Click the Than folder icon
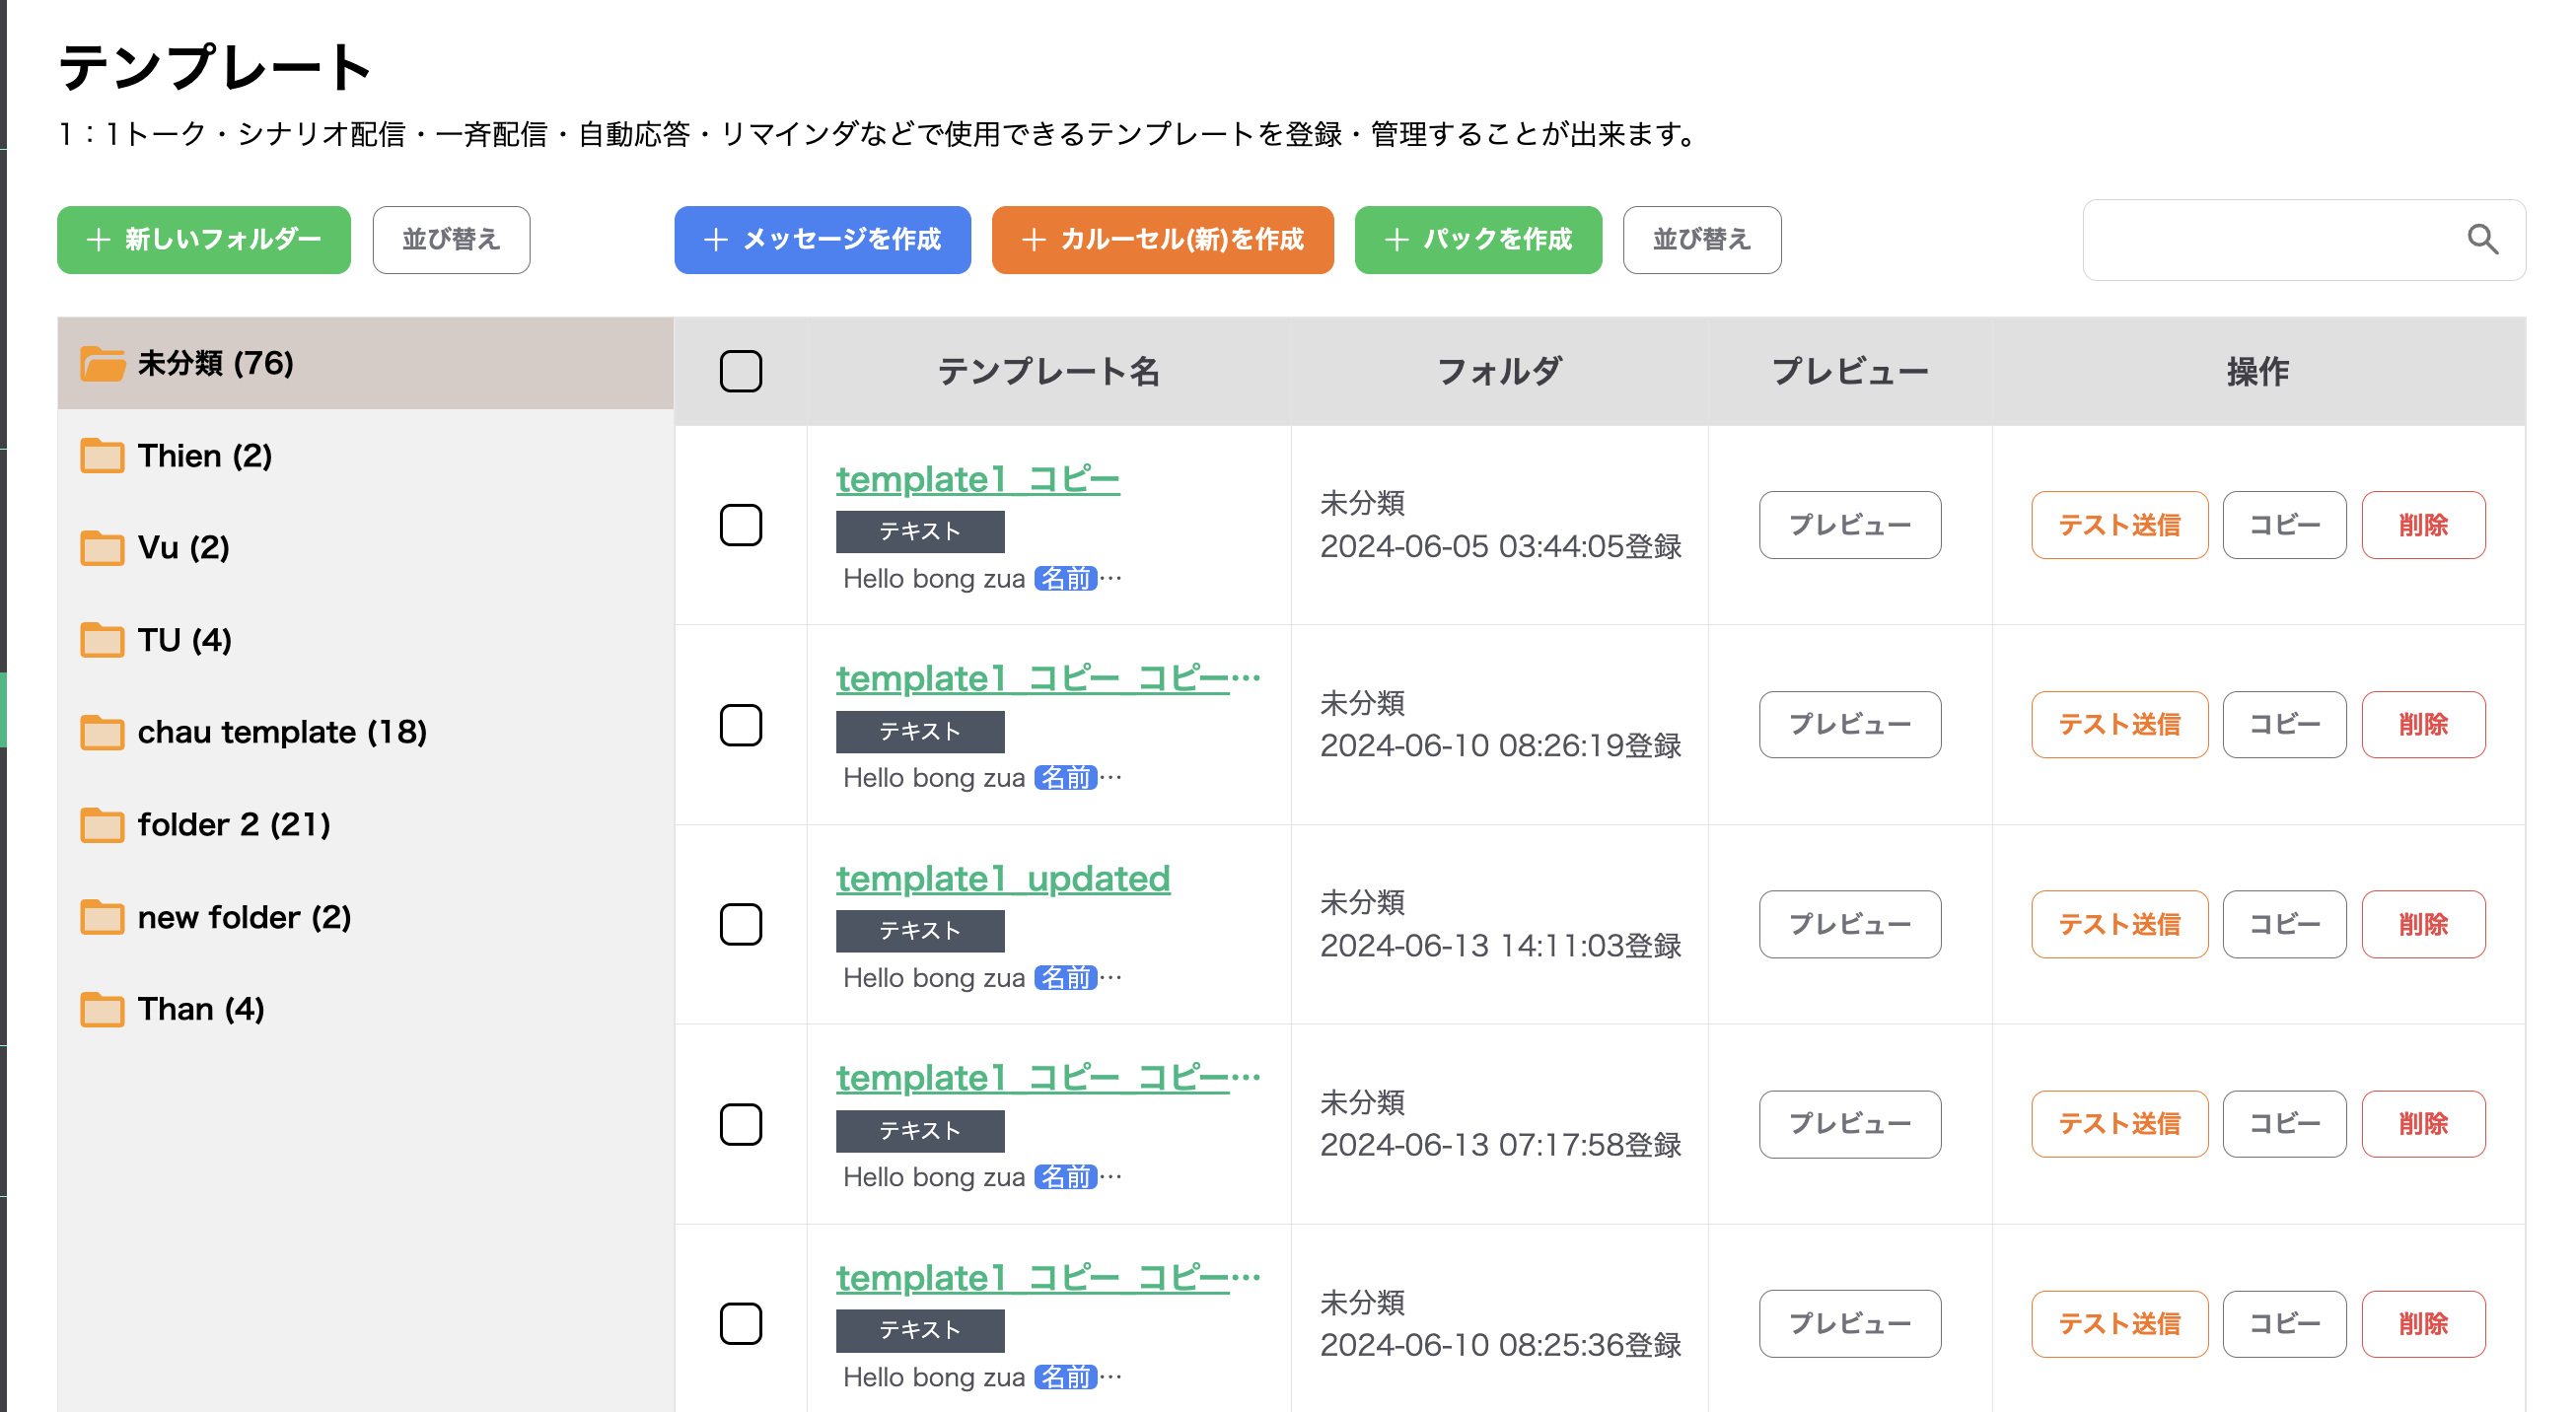 (x=102, y=1010)
